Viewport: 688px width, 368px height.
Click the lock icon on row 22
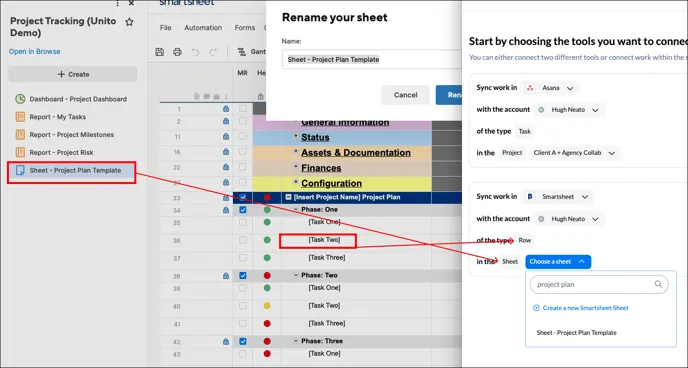(226, 167)
